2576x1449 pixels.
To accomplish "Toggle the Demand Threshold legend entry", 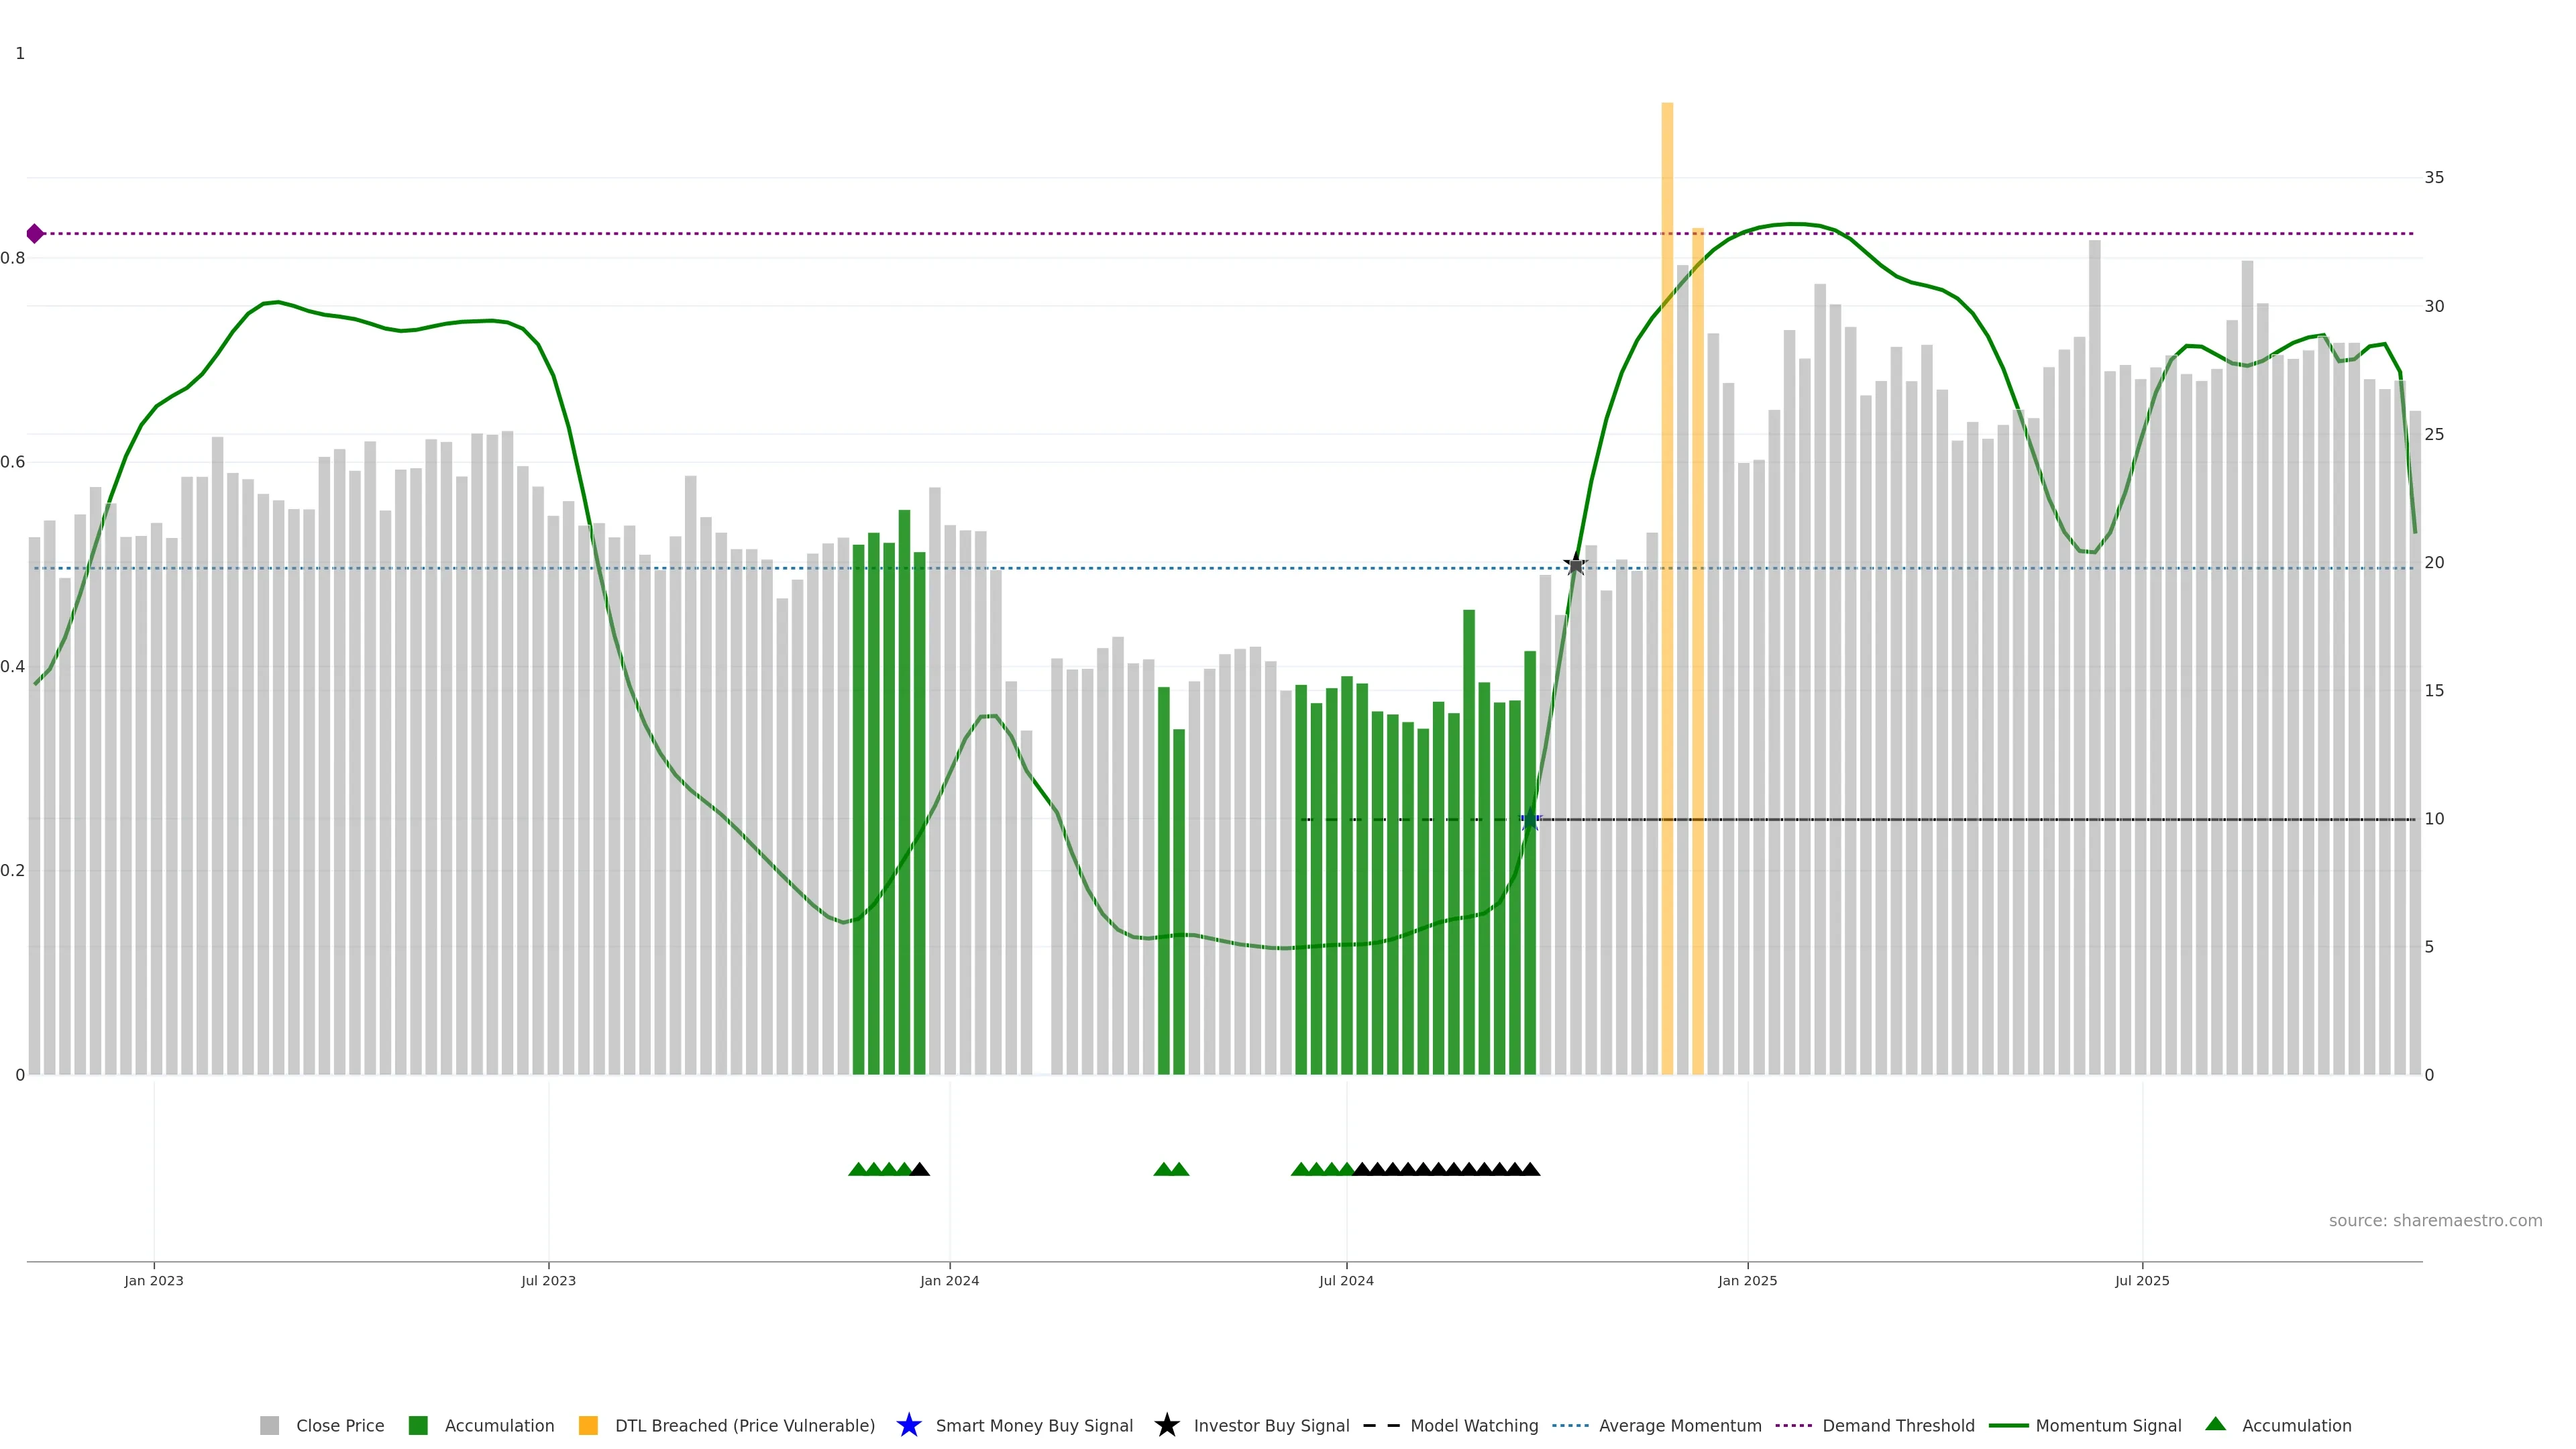I will [x=1898, y=1425].
